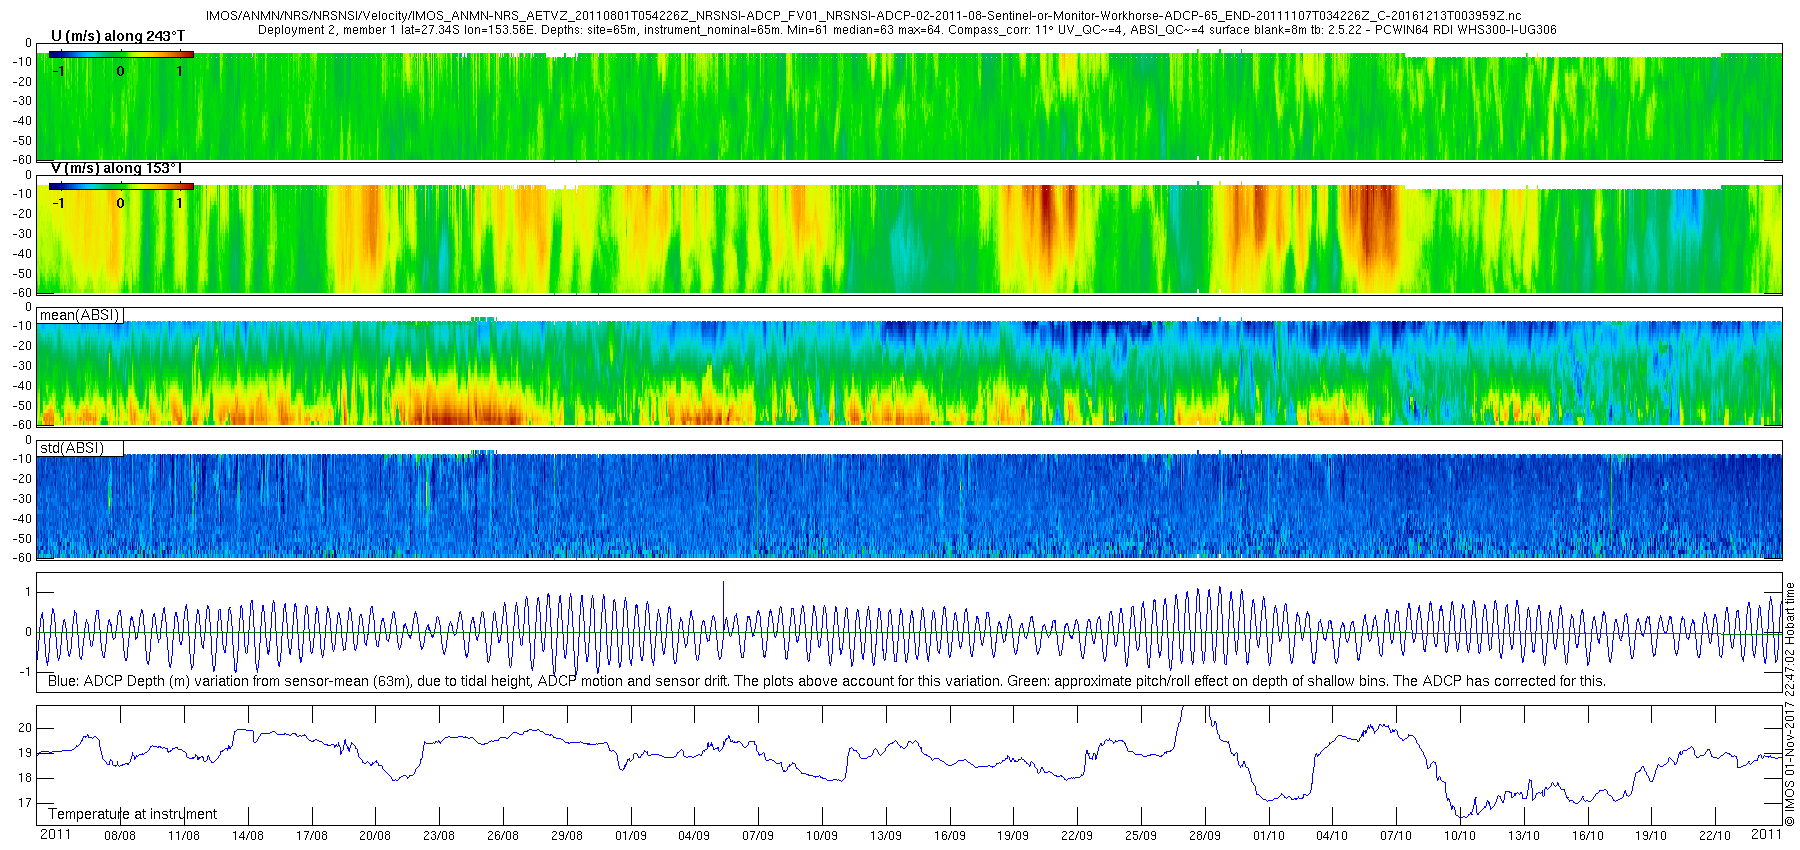Click the '07/10' date tick label
Viewport: 1800px width, 850px height.
[1396, 836]
